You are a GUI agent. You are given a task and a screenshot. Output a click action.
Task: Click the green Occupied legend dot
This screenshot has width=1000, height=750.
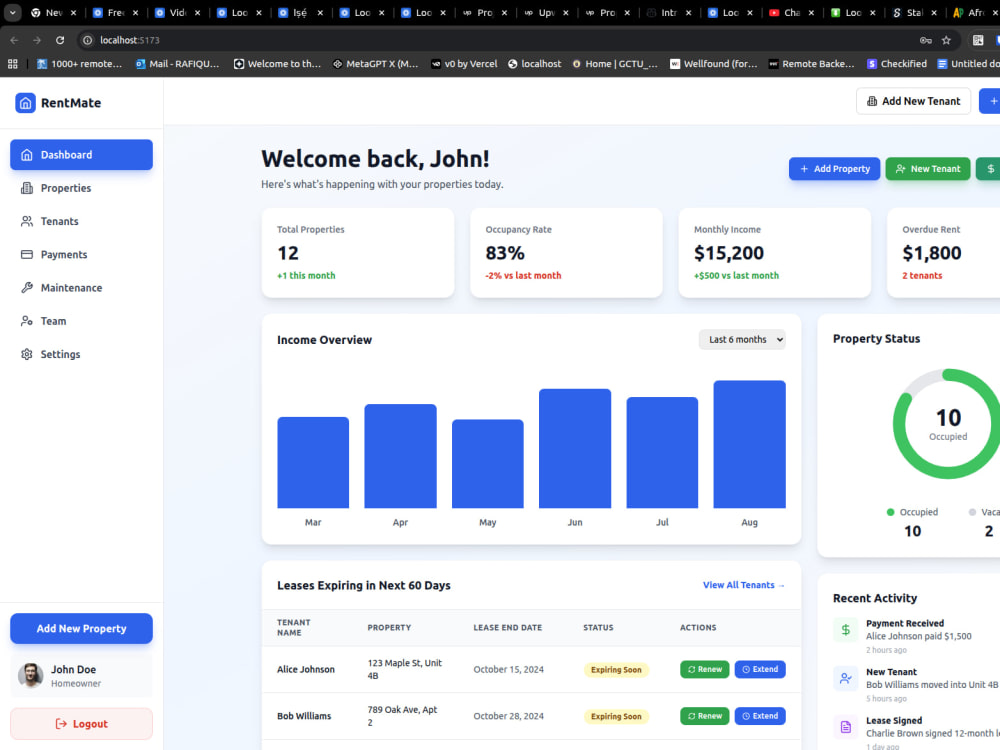890,512
